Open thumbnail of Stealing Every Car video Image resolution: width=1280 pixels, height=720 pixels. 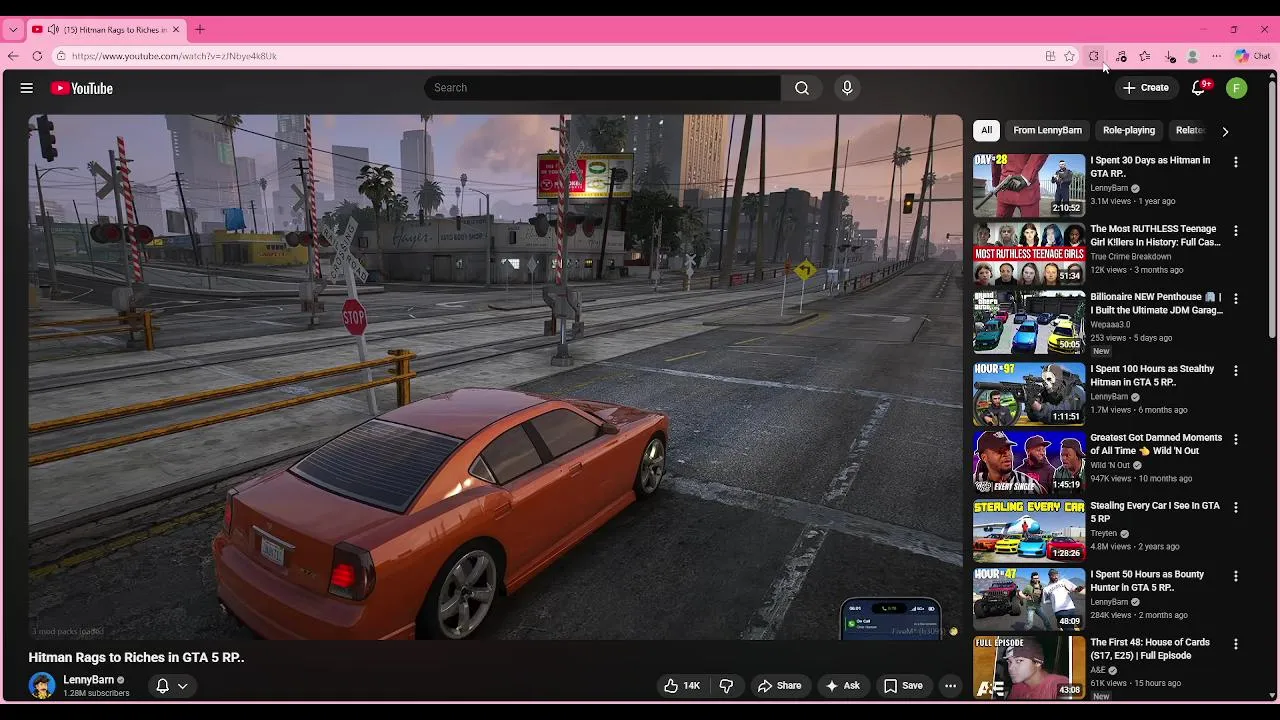(1029, 531)
